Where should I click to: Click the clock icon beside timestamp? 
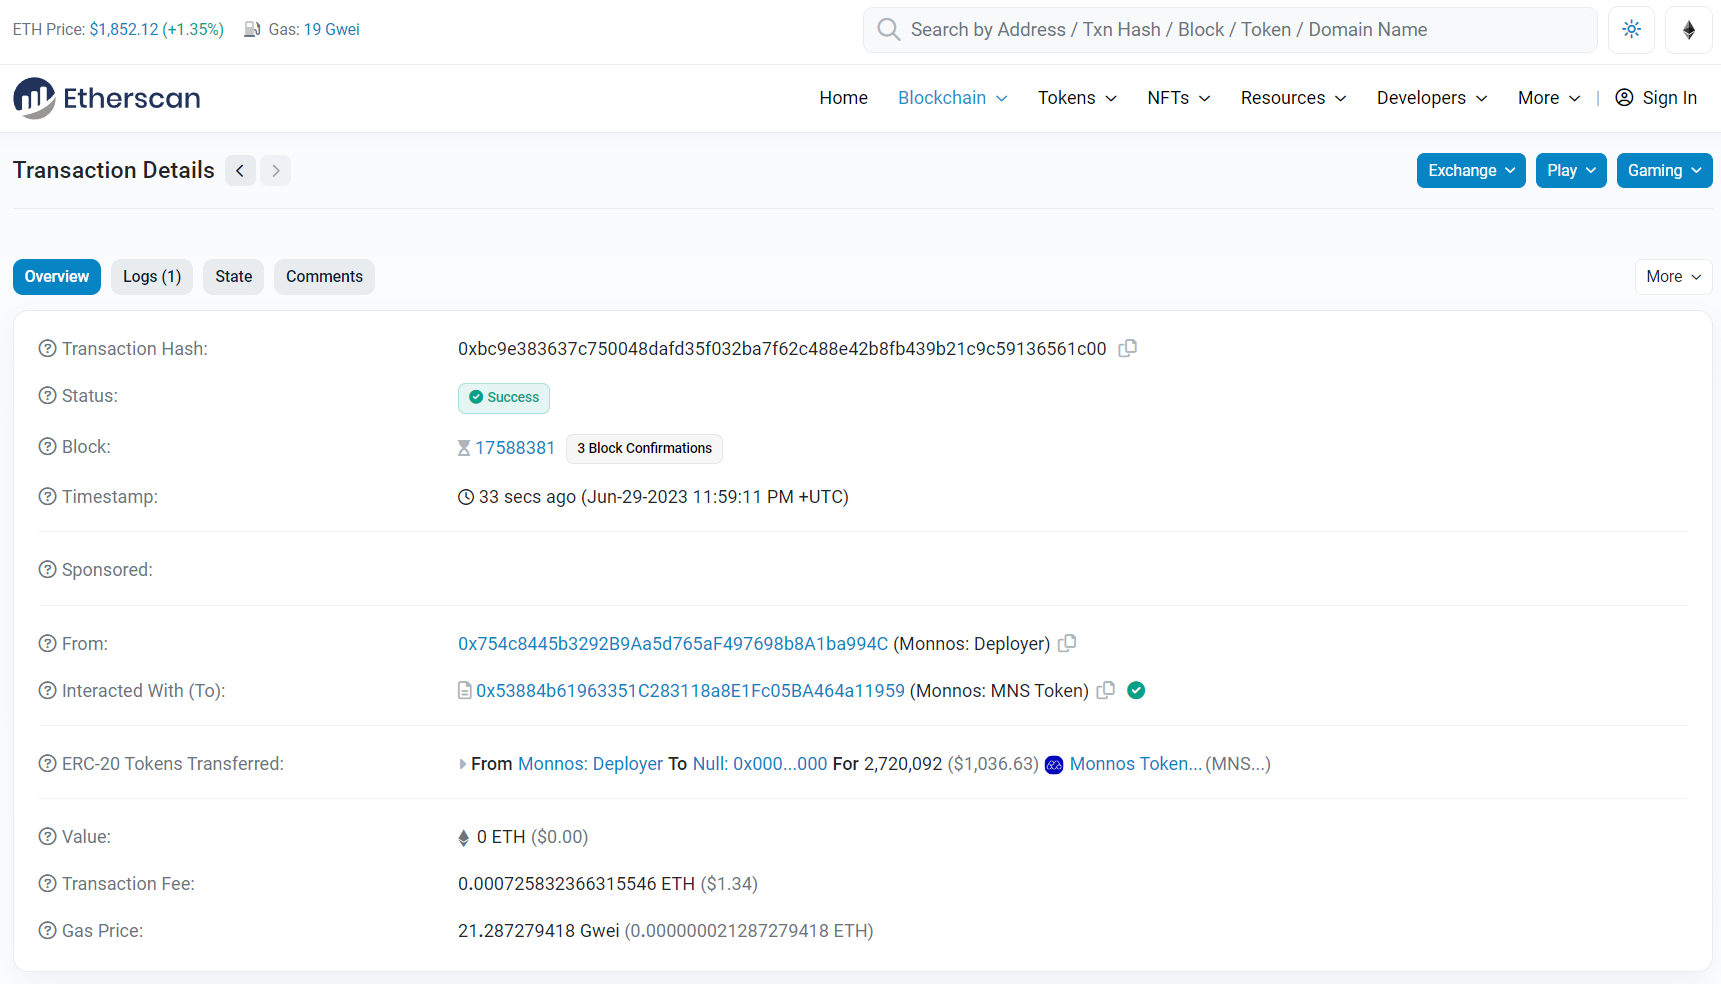pos(466,497)
